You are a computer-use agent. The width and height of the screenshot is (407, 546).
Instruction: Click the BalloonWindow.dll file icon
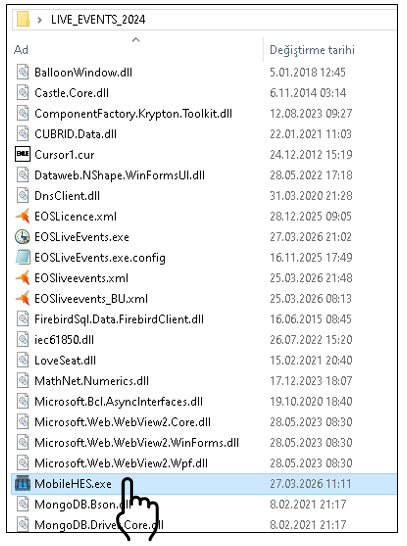[x=23, y=72]
